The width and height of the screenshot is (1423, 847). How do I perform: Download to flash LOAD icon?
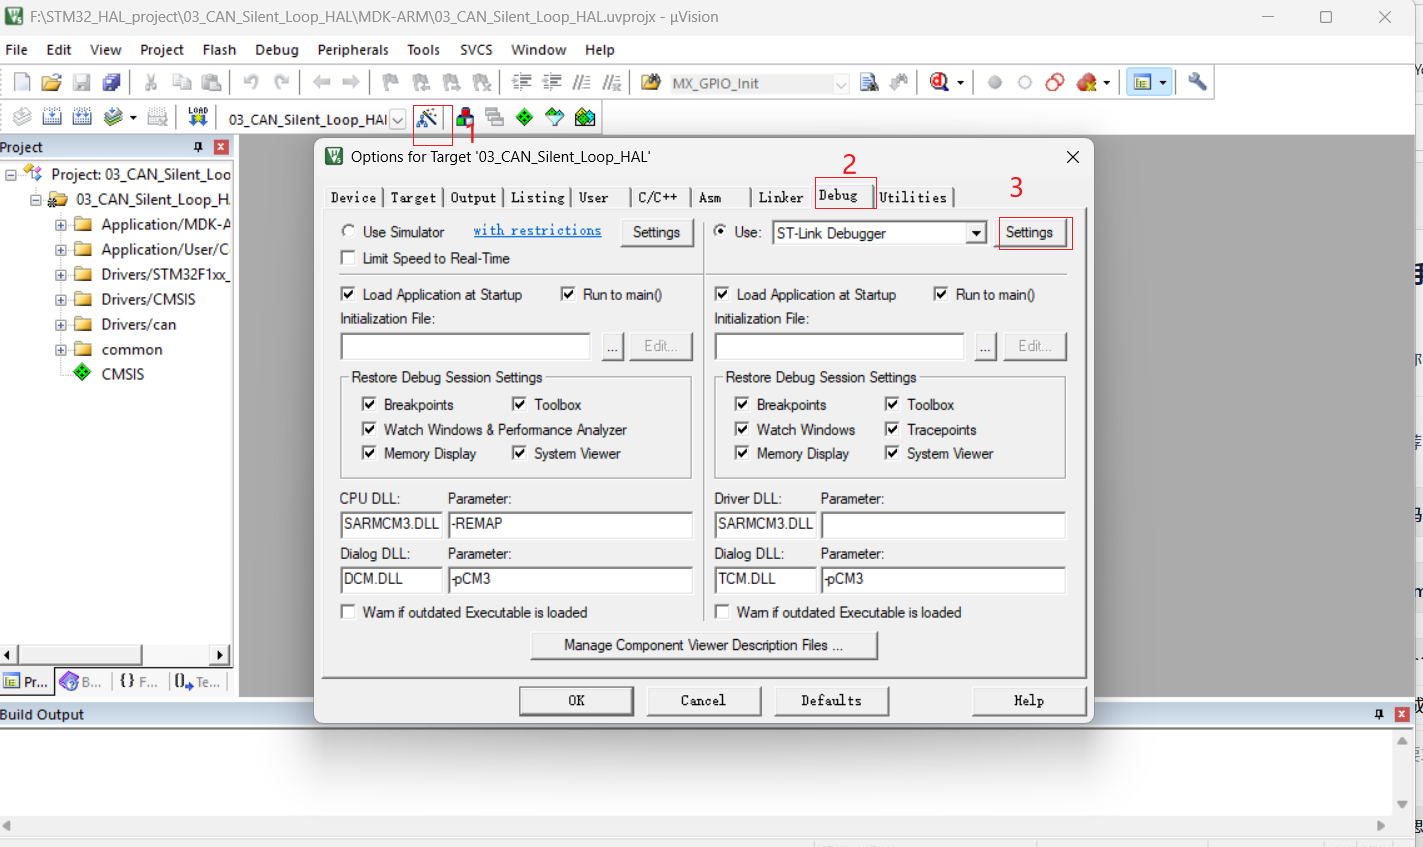[x=198, y=118]
